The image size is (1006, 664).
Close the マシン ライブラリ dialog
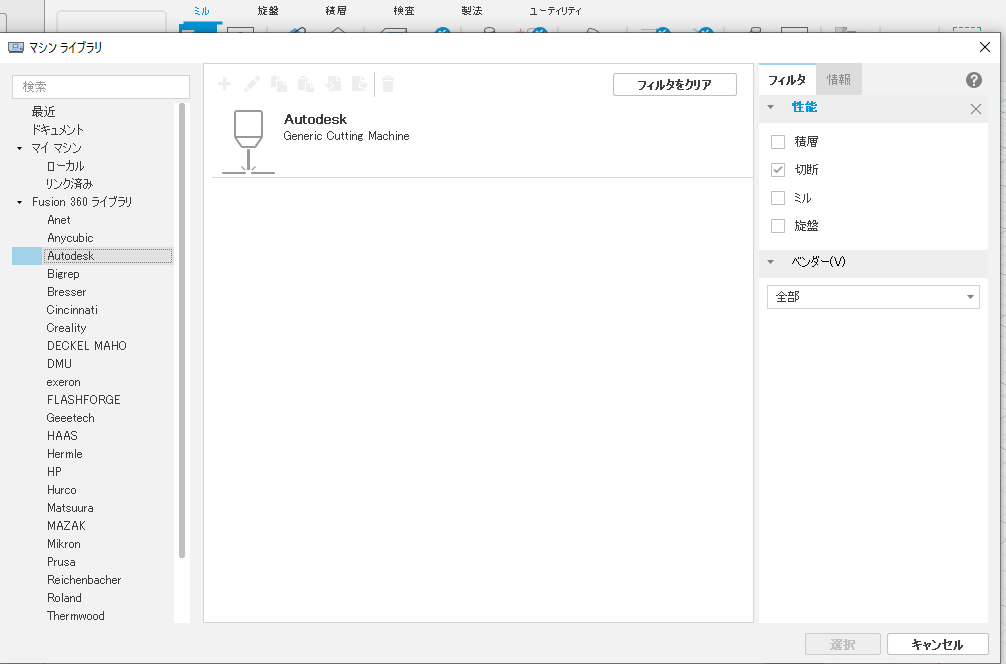pos(985,47)
